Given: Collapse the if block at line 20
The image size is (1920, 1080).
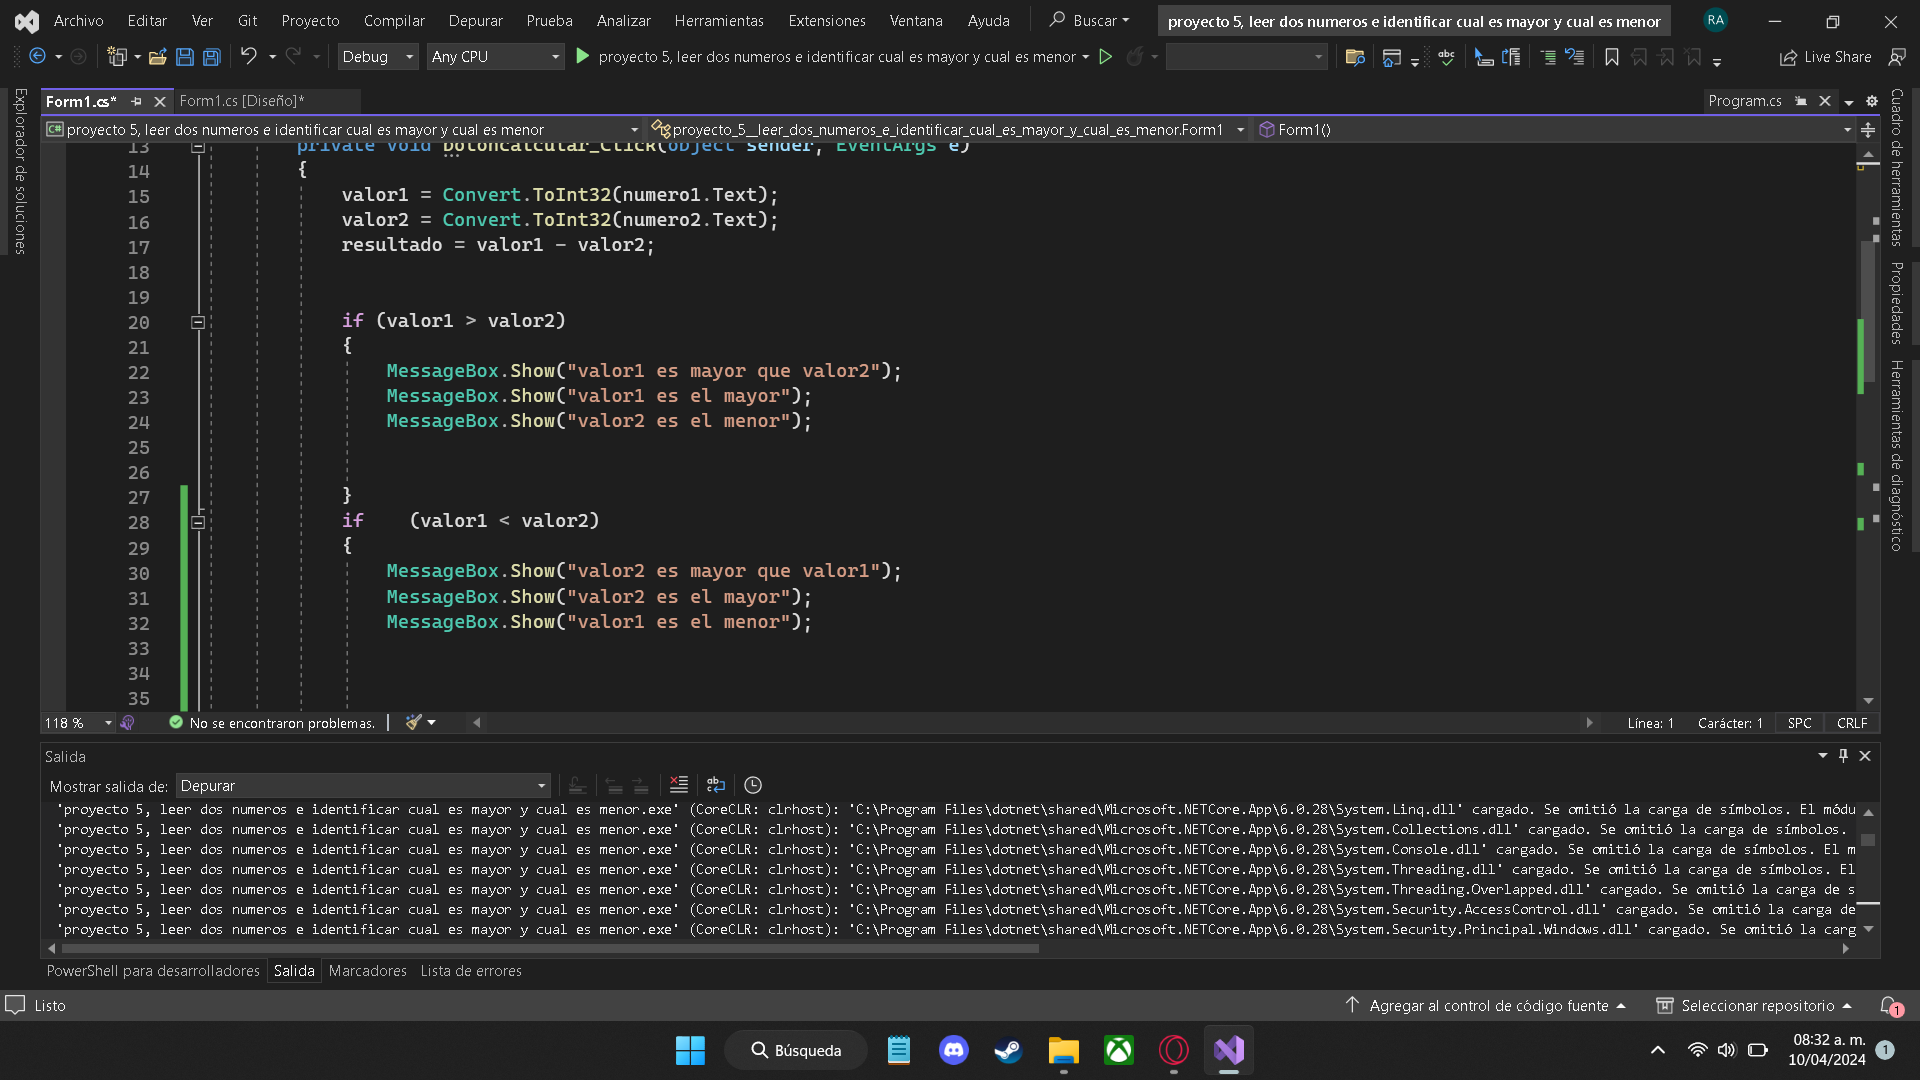Looking at the screenshot, I should (x=198, y=322).
